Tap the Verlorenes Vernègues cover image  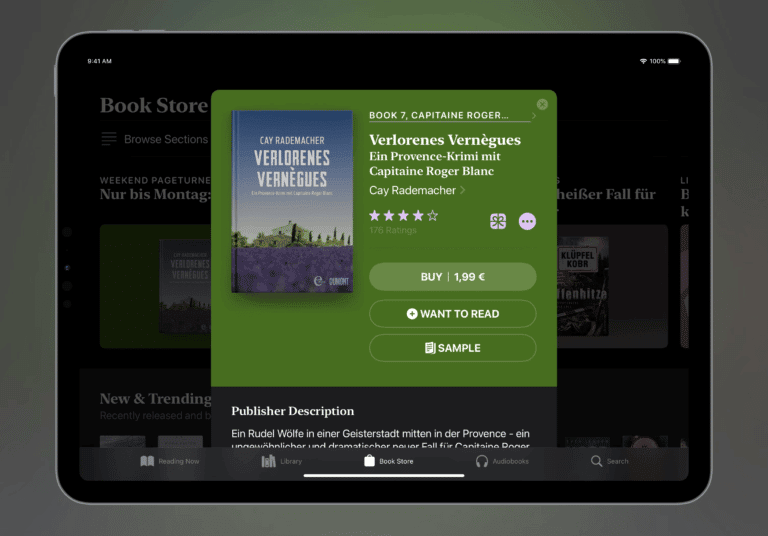[x=292, y=201]
